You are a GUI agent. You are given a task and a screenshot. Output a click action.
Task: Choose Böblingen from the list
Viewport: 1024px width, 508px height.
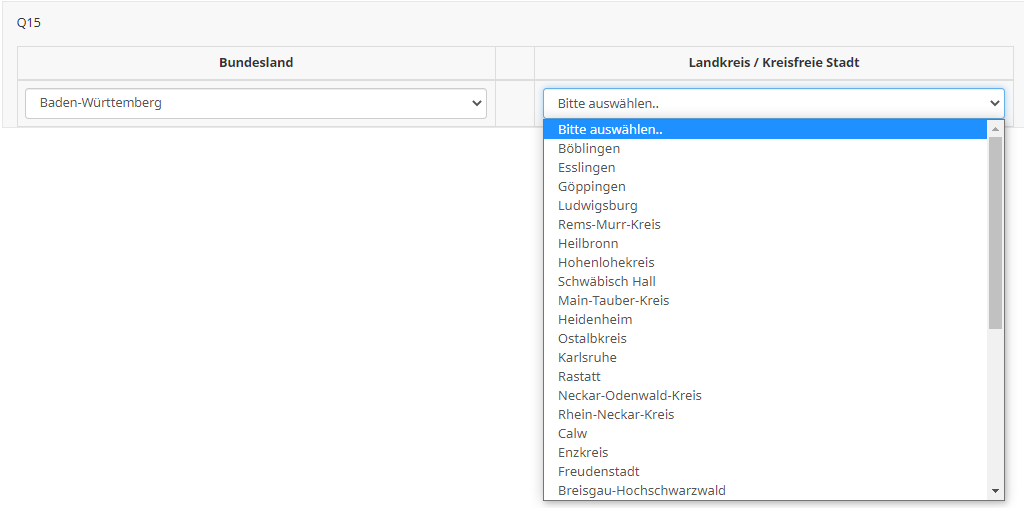589,149
